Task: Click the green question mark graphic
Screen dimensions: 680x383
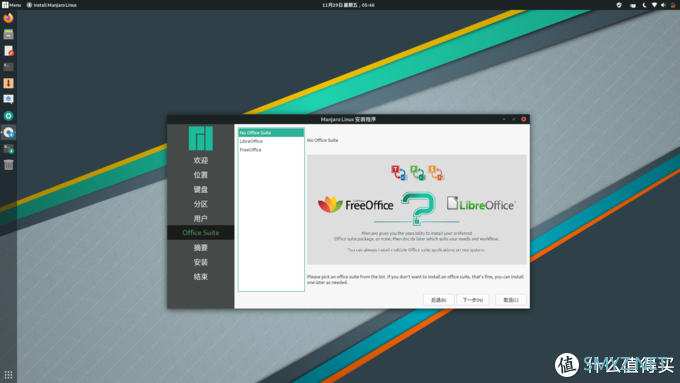Action: tap(418, 208)
